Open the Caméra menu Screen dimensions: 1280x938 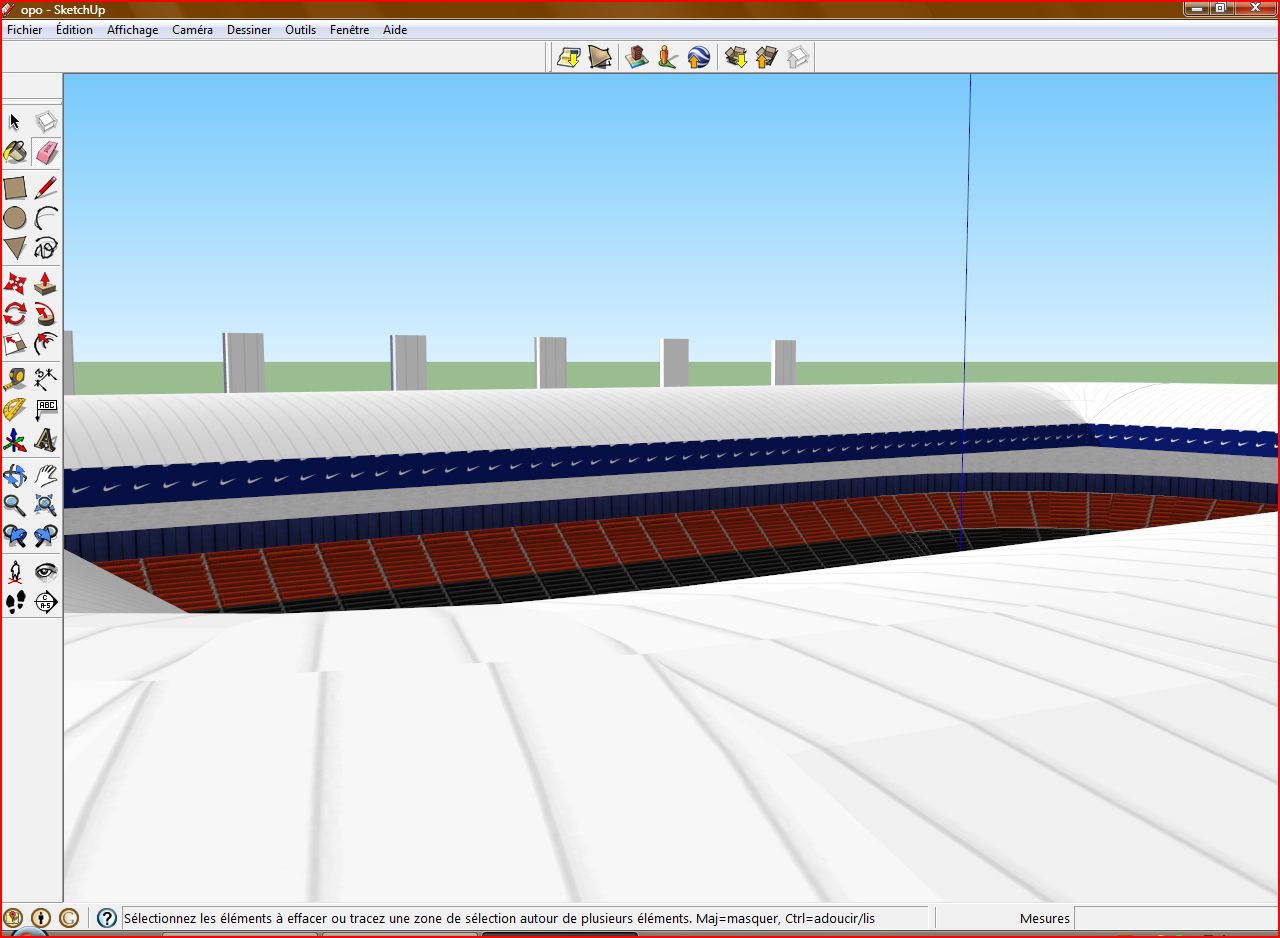pyautogui.click(x=192, y=30)
